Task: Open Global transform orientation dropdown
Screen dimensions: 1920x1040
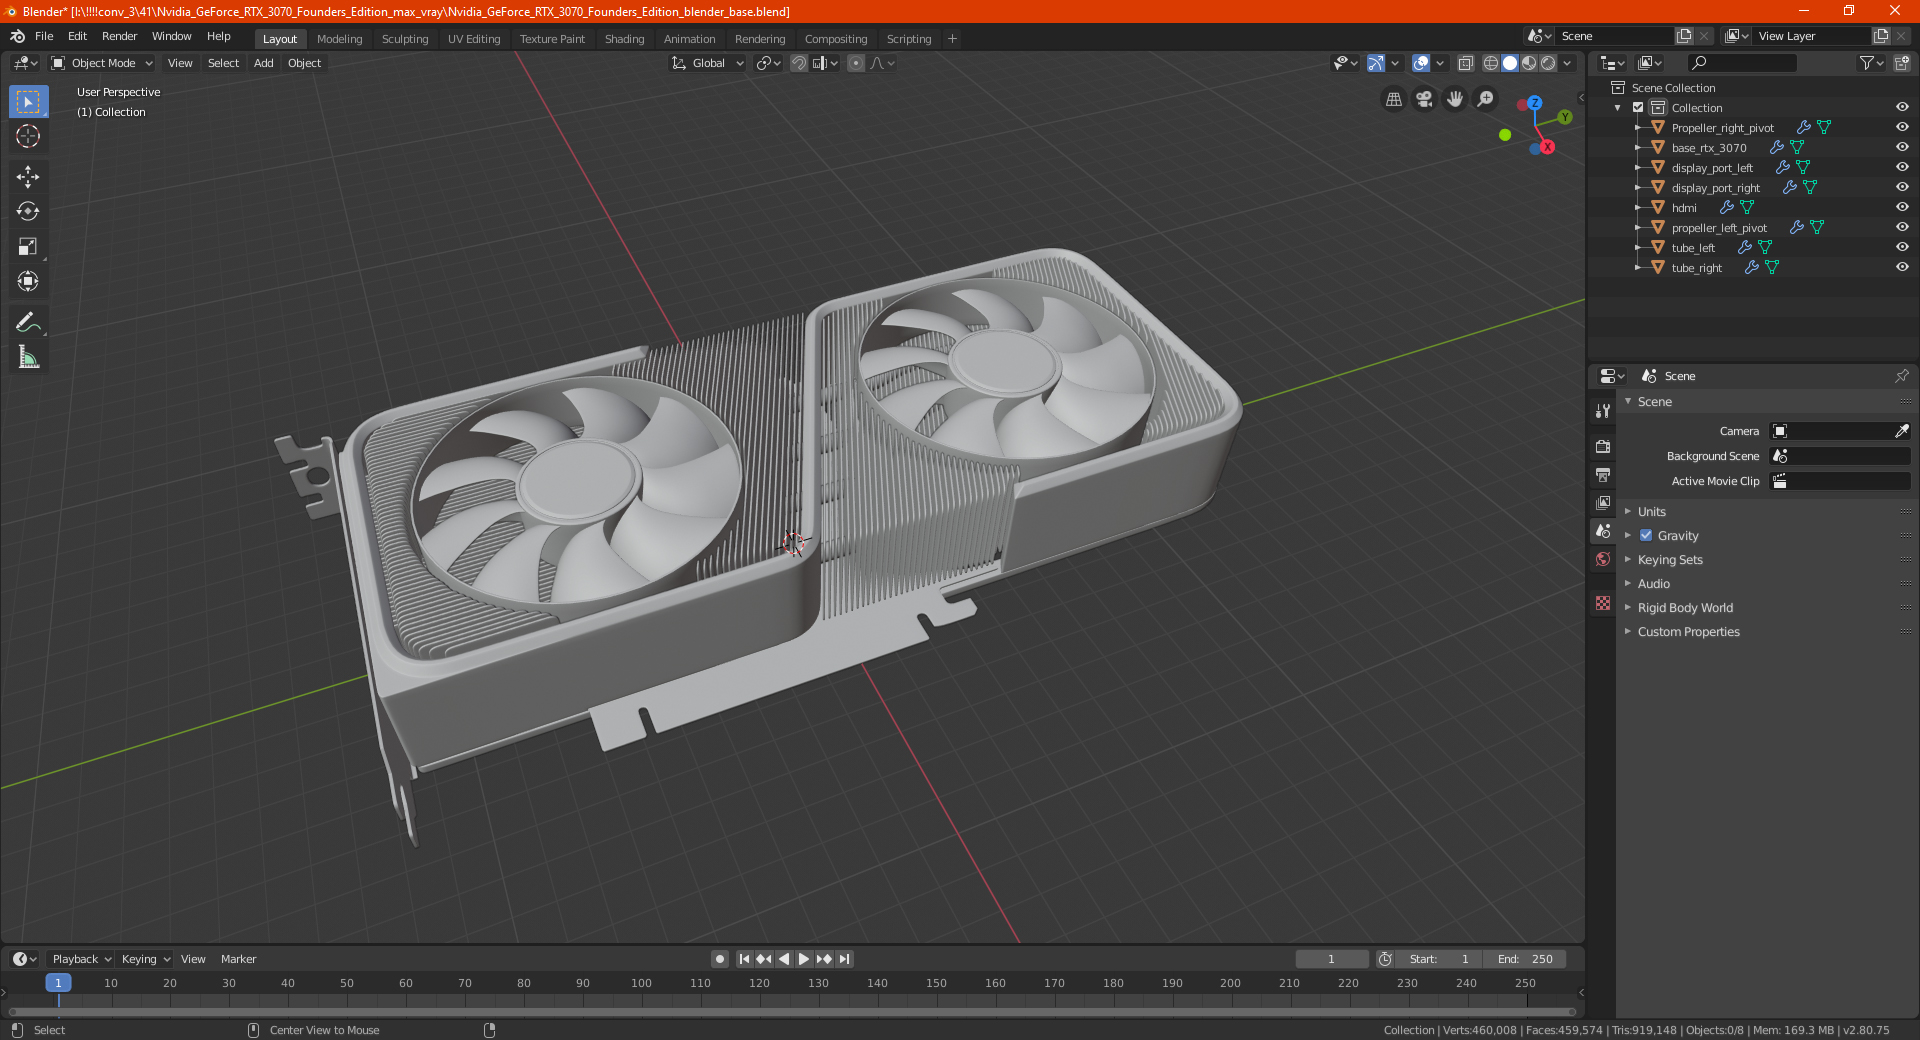Action: pyautogui.click(x=708, y=63)
